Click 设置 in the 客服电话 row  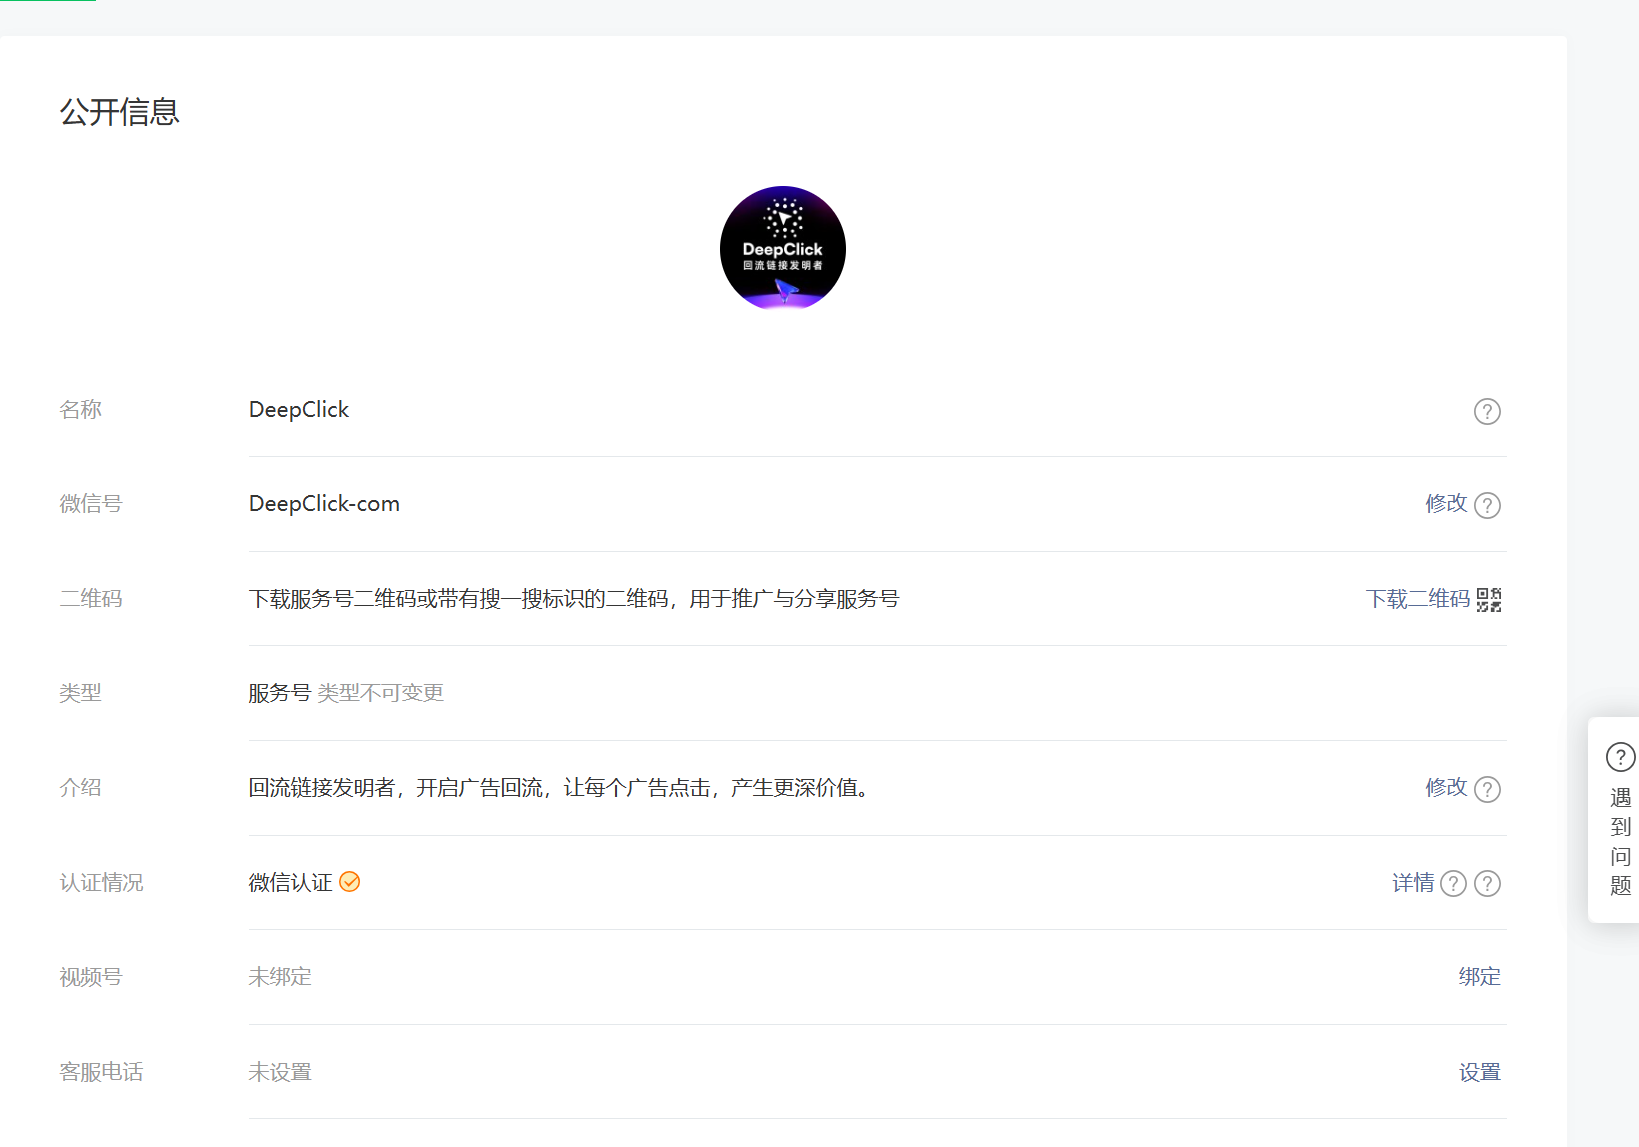click(x=1480, y=1073)
